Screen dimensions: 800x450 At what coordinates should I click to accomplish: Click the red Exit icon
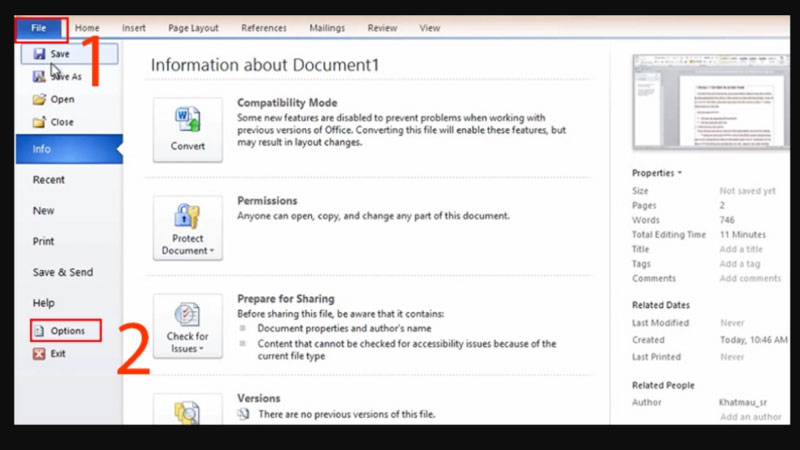(x=39, y=354)
